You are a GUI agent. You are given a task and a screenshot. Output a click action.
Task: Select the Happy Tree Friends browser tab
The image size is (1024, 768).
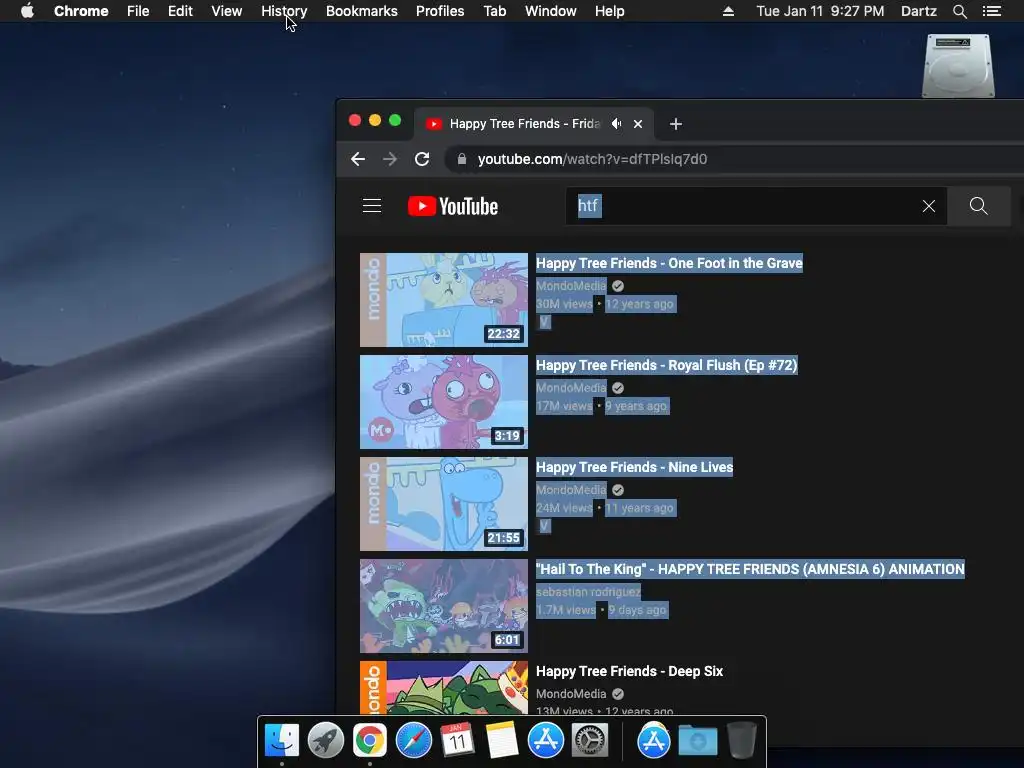pos(524,124)
